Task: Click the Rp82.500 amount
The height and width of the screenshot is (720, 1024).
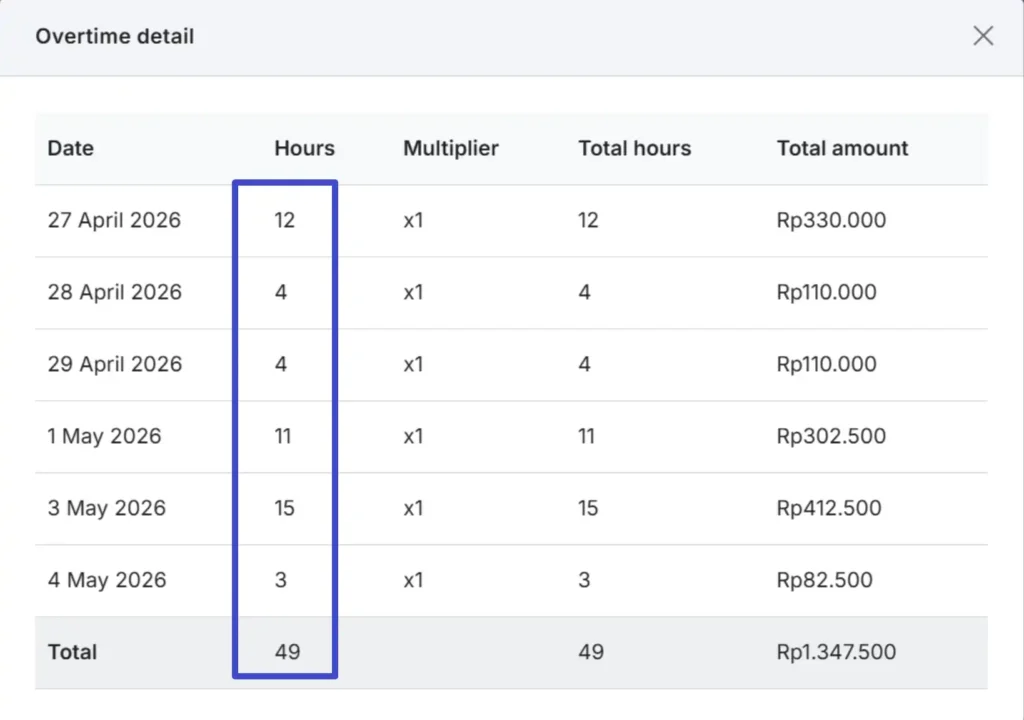Action: click(x=825, y=580)
